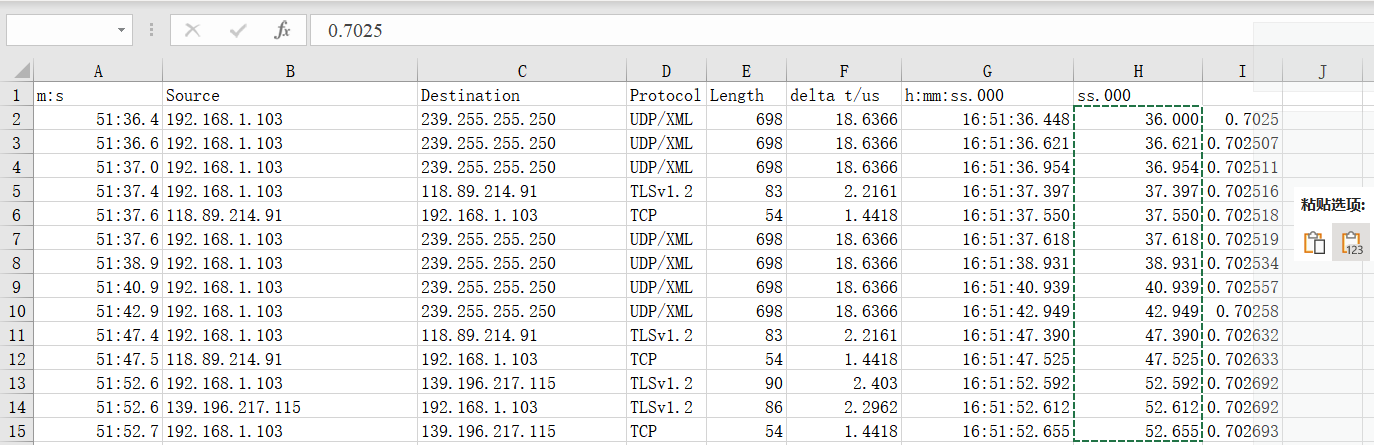Image resolution: width=1374 pixels, height=445 pixels.
Task: Select length value 86
Action: (746, 407)
